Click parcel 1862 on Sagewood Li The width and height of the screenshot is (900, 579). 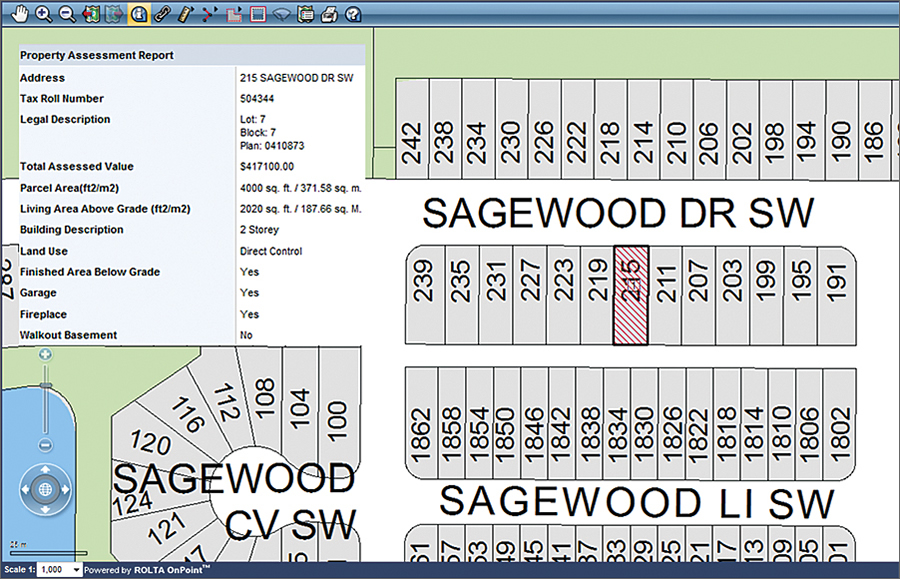coord(421,423)
